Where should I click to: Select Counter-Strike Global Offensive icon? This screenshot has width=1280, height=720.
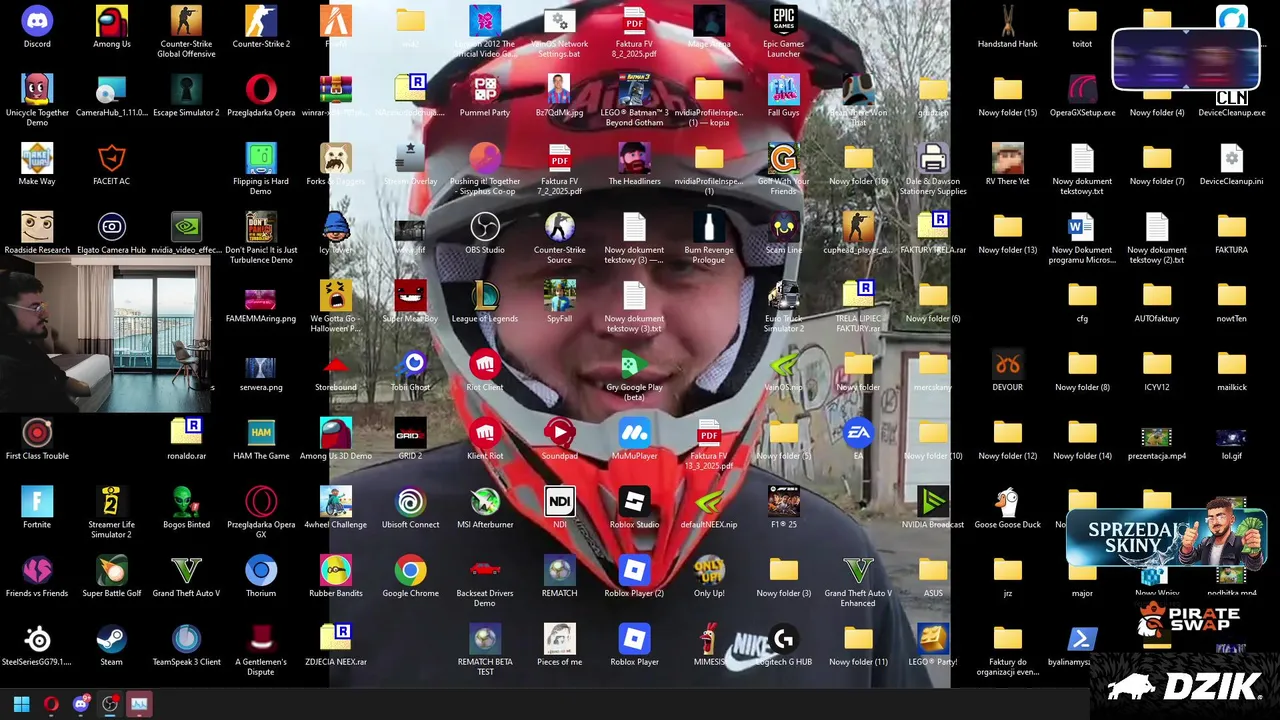pos(186,31)
